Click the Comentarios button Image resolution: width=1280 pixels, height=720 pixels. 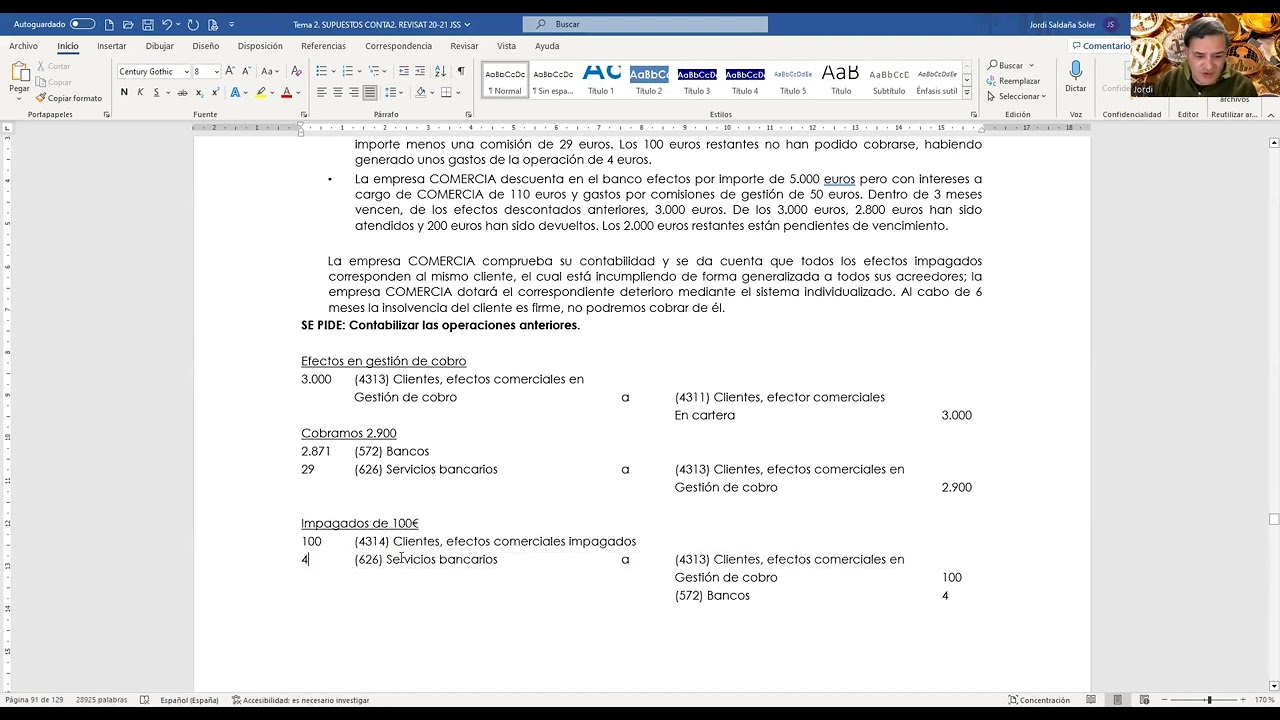tap(1101, 46)
